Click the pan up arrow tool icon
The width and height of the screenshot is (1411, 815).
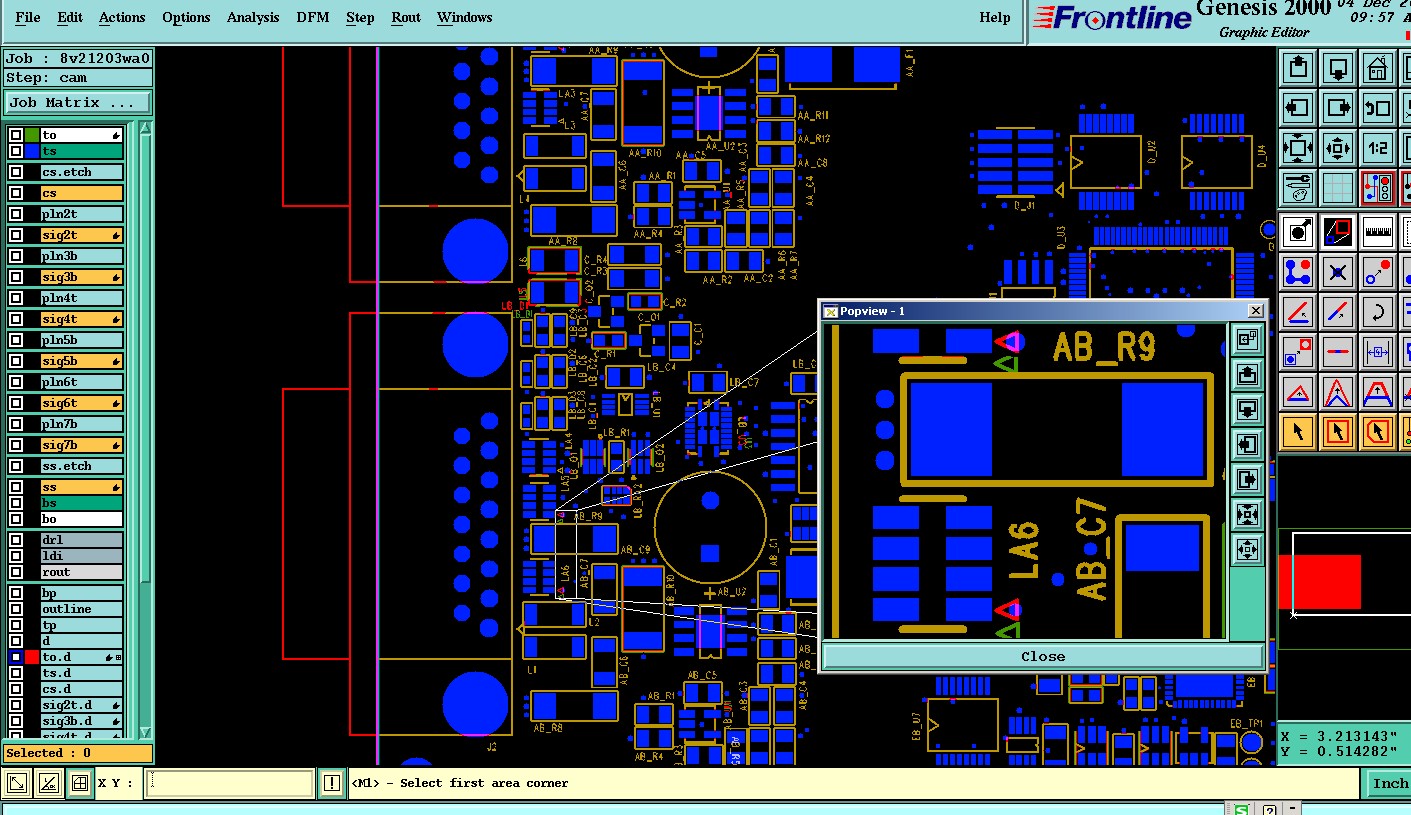pos(1298,68)
